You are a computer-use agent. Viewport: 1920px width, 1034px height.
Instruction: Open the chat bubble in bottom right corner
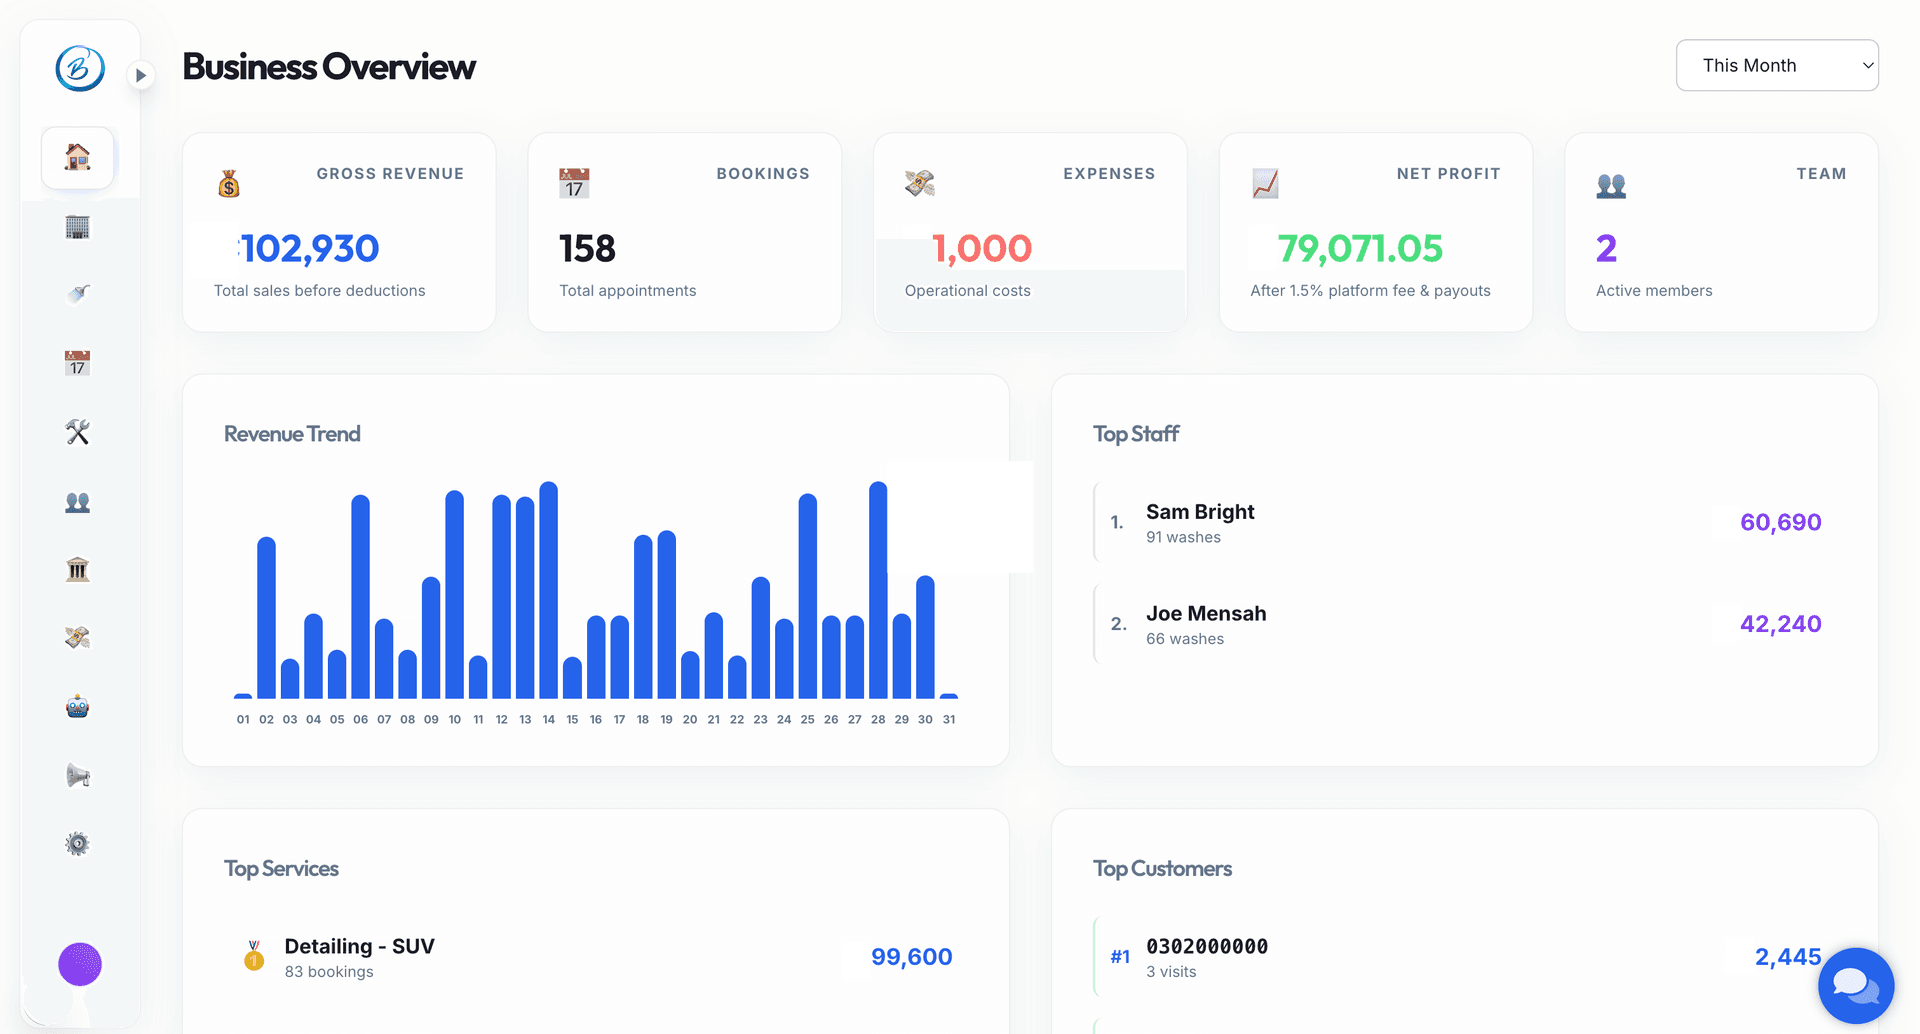(x=1854, y=985)
